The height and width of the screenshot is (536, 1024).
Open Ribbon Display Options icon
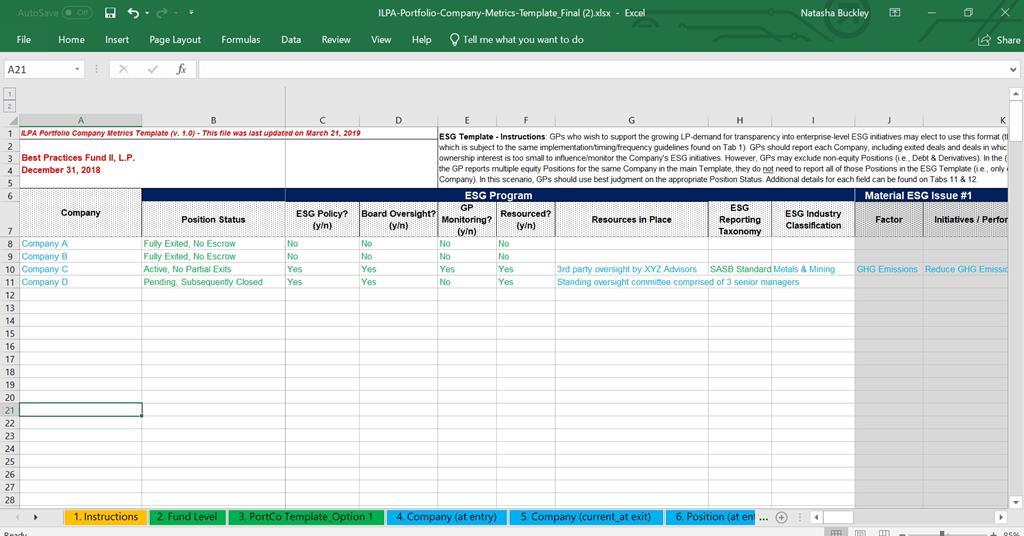click(x=895, y=12)
